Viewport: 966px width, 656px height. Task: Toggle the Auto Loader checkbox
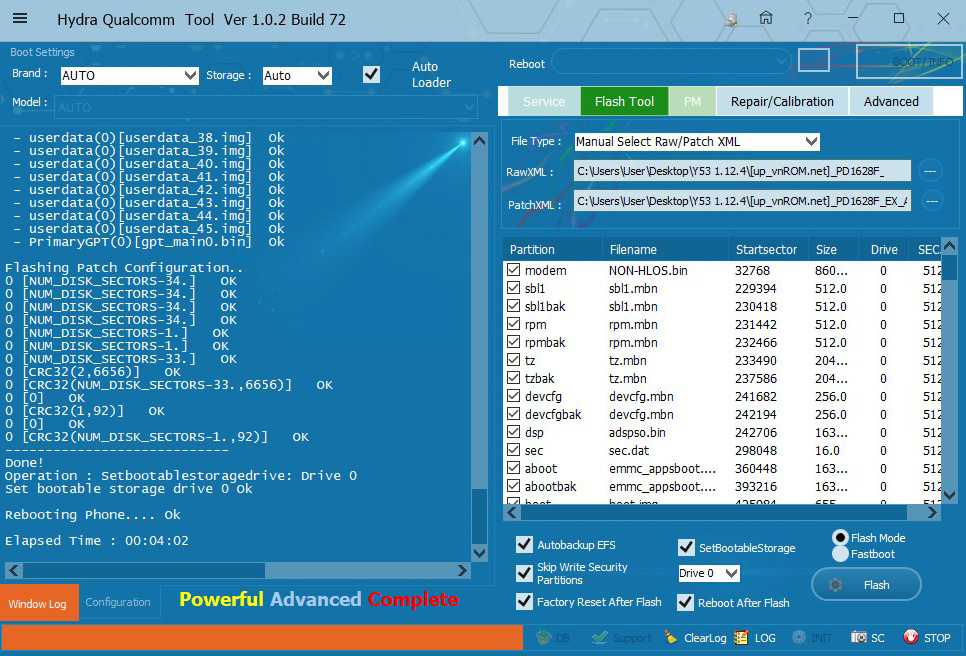tap(371, 75)
